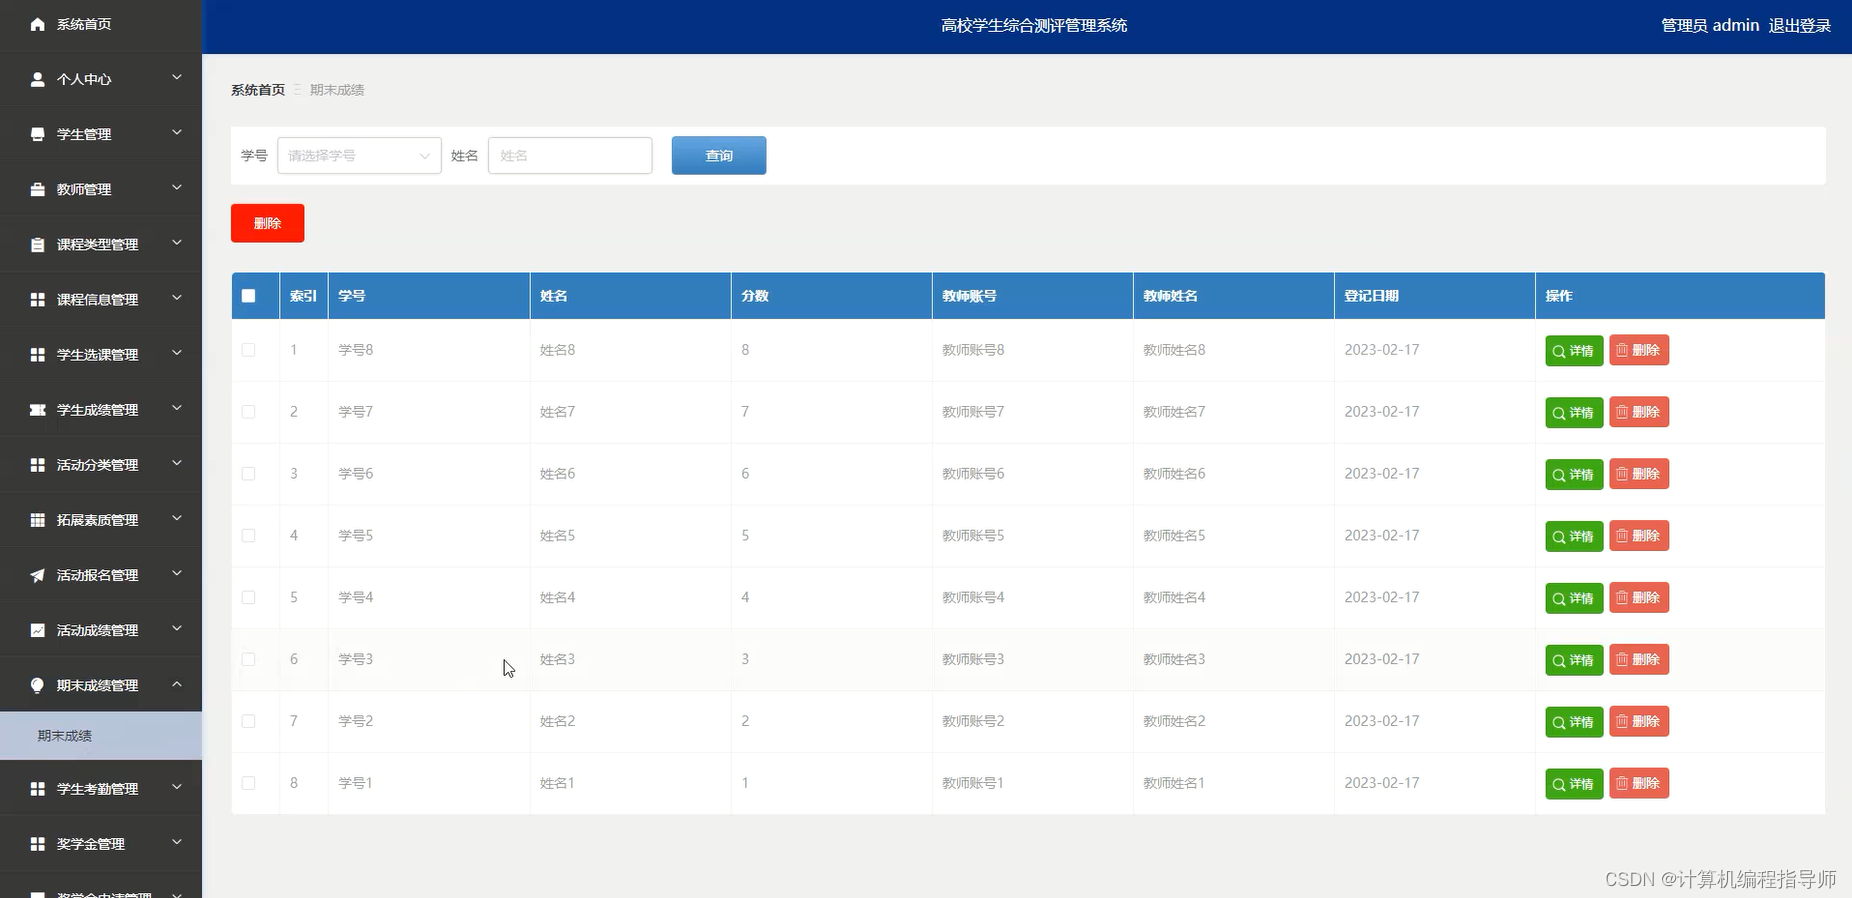Click the 姓名 search input field
Screen dimensions: 1852x898
coord(570,156)
